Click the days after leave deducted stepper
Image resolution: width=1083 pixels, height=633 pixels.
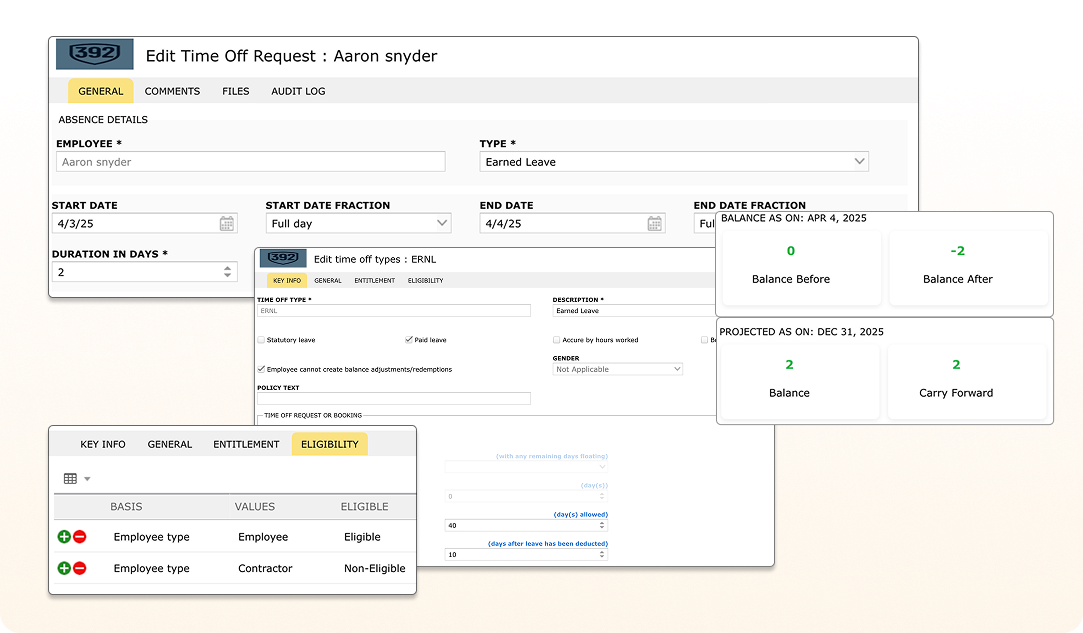pos(602,554)
